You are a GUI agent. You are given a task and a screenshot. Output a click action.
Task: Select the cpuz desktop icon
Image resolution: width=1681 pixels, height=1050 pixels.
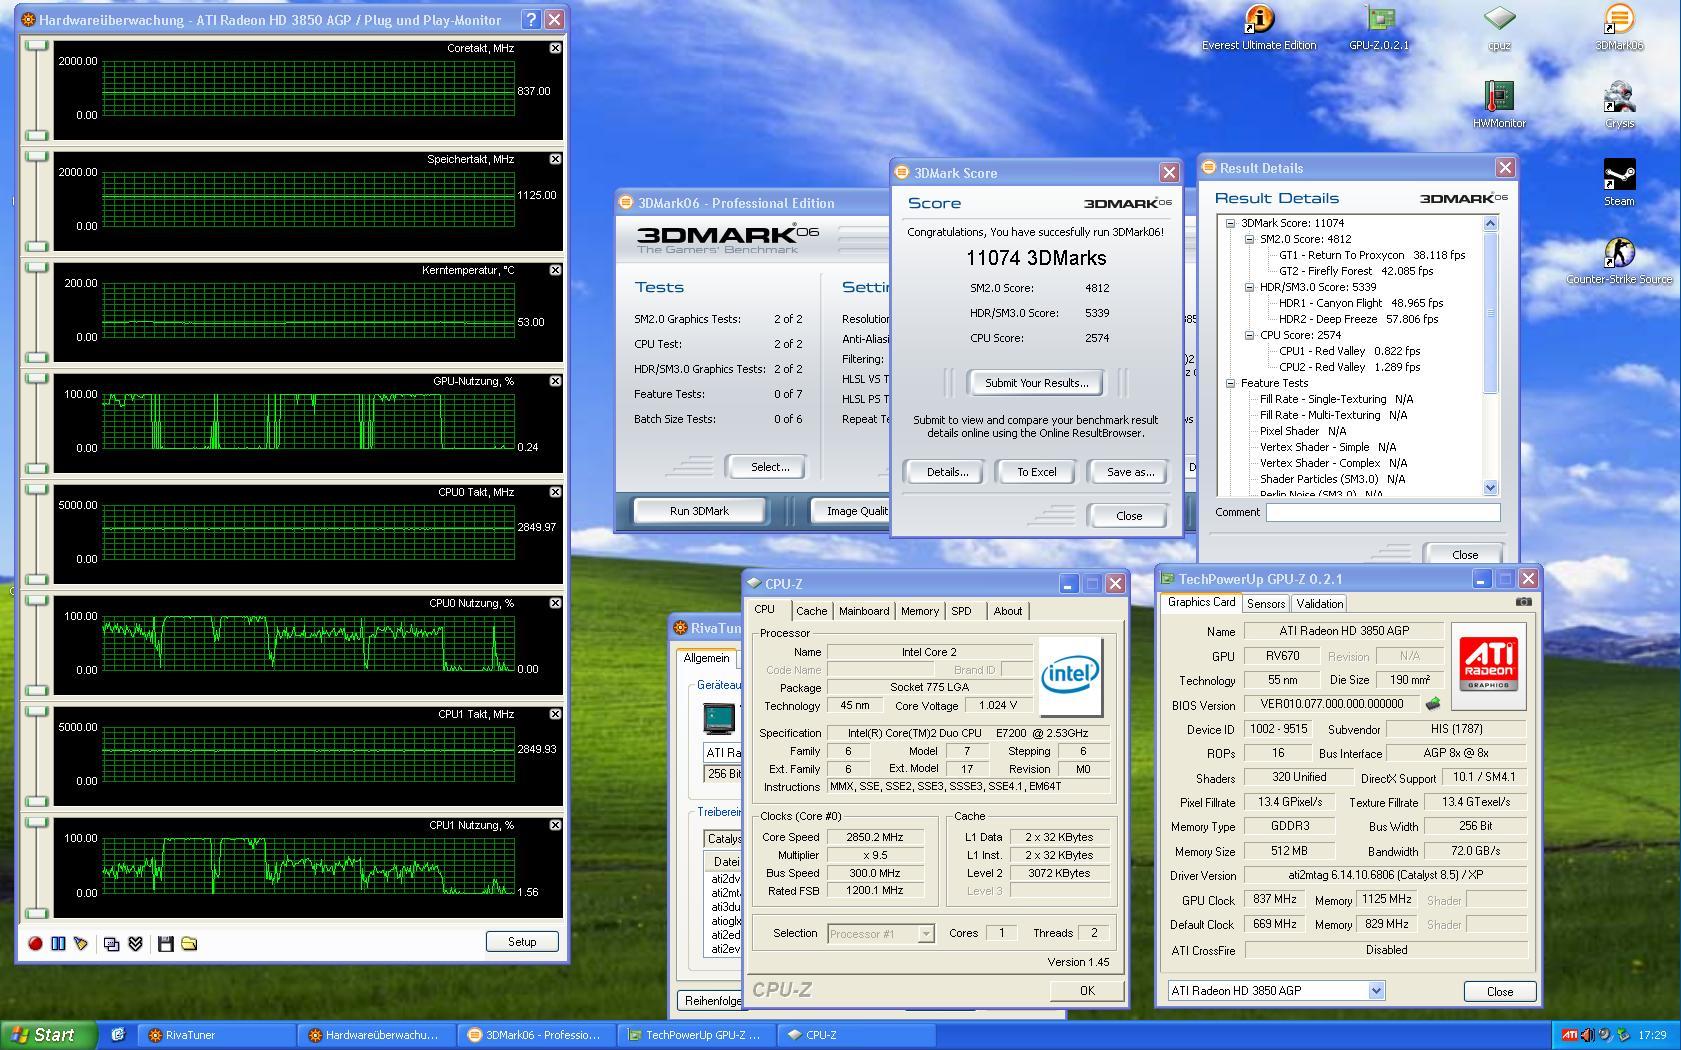click(1499, 28)
